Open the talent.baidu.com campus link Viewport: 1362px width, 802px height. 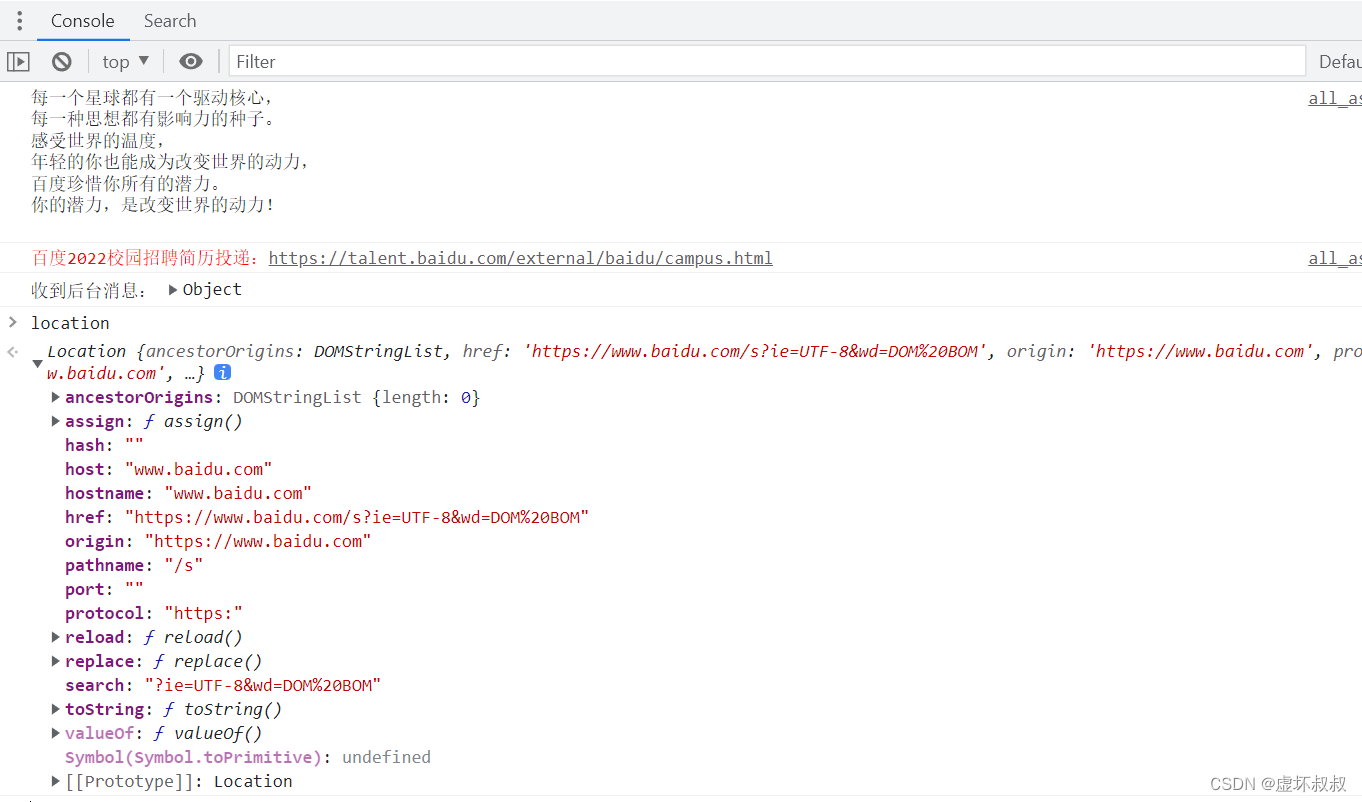pyautogui.click(x=521, y=258)
